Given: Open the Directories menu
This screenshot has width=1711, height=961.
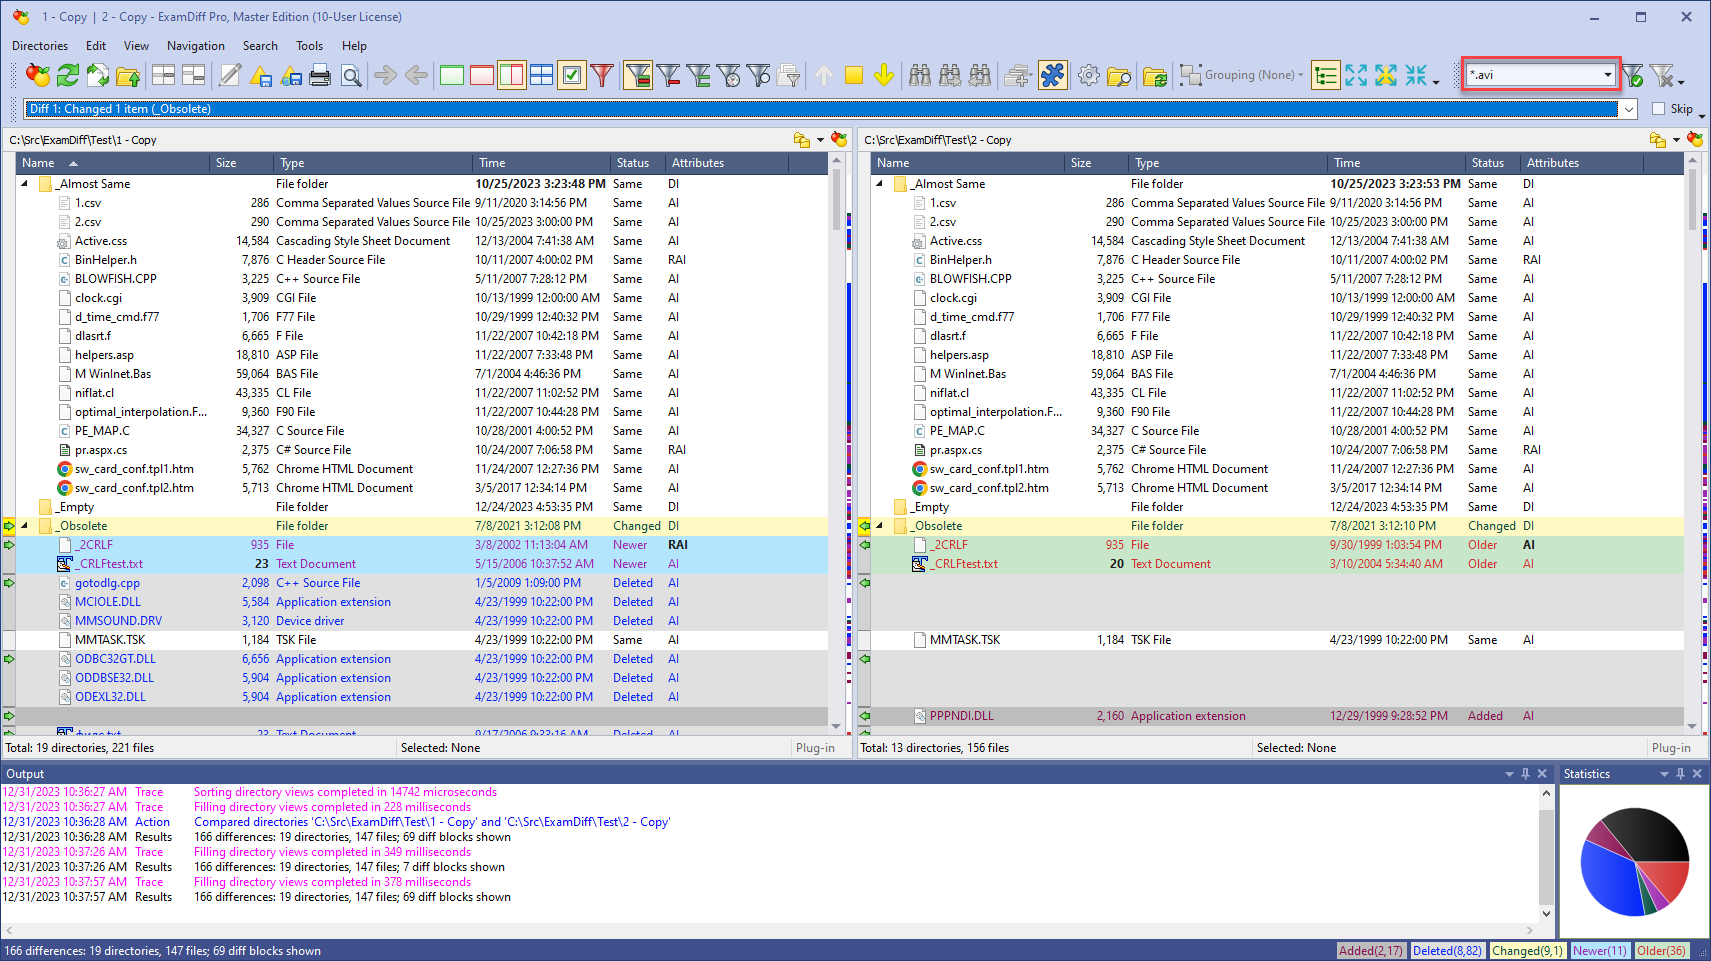Looking at the screenshot, I should (40, 46).
